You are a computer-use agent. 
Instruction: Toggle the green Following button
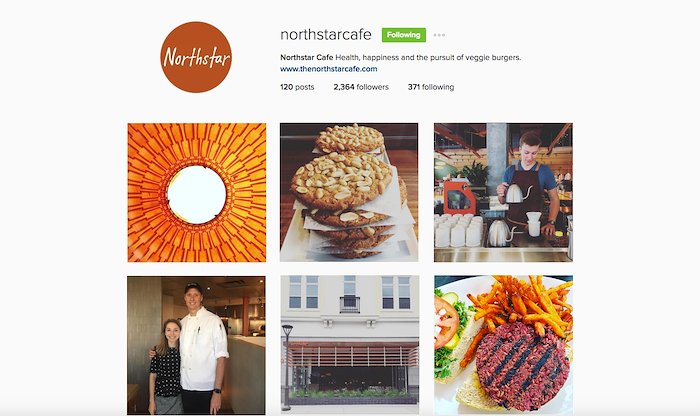pyautogui.click(x=404, y=35)
